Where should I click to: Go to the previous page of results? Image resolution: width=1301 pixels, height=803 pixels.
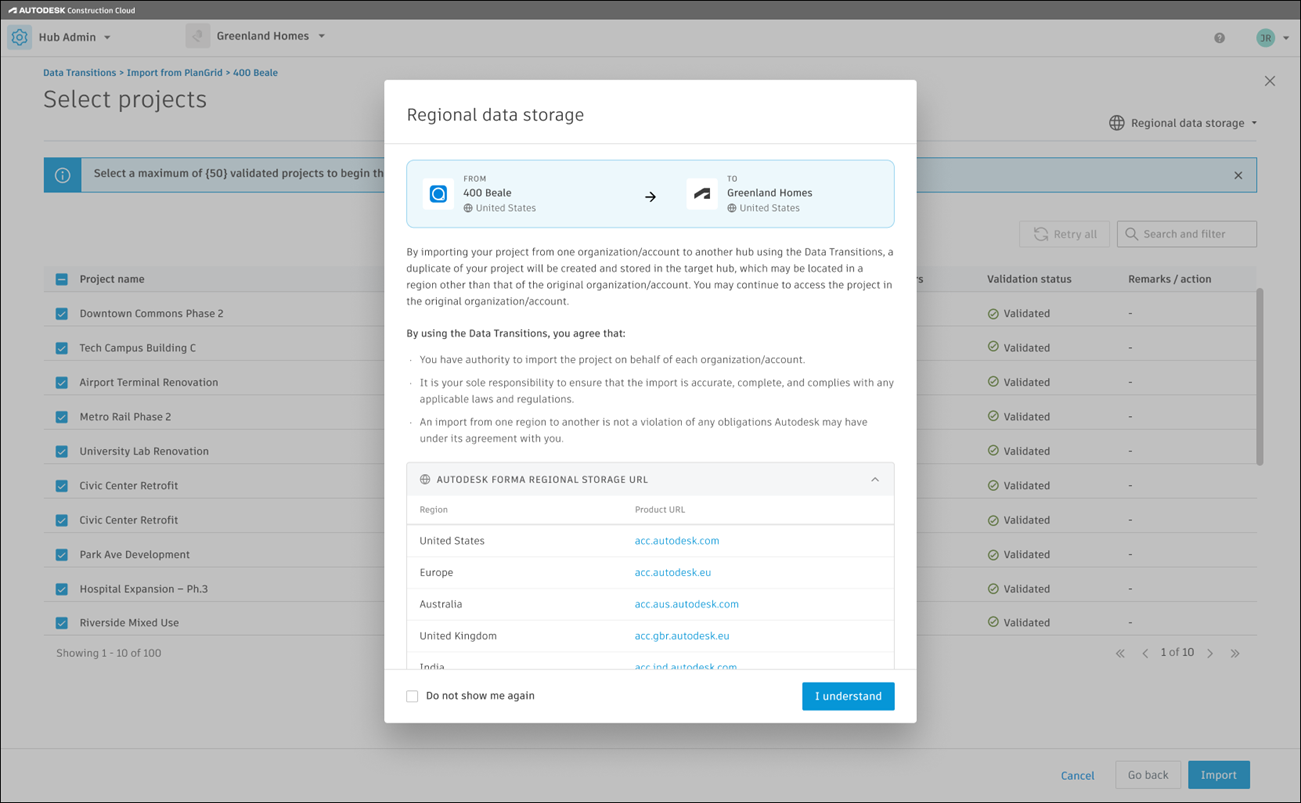point(1145,653)
